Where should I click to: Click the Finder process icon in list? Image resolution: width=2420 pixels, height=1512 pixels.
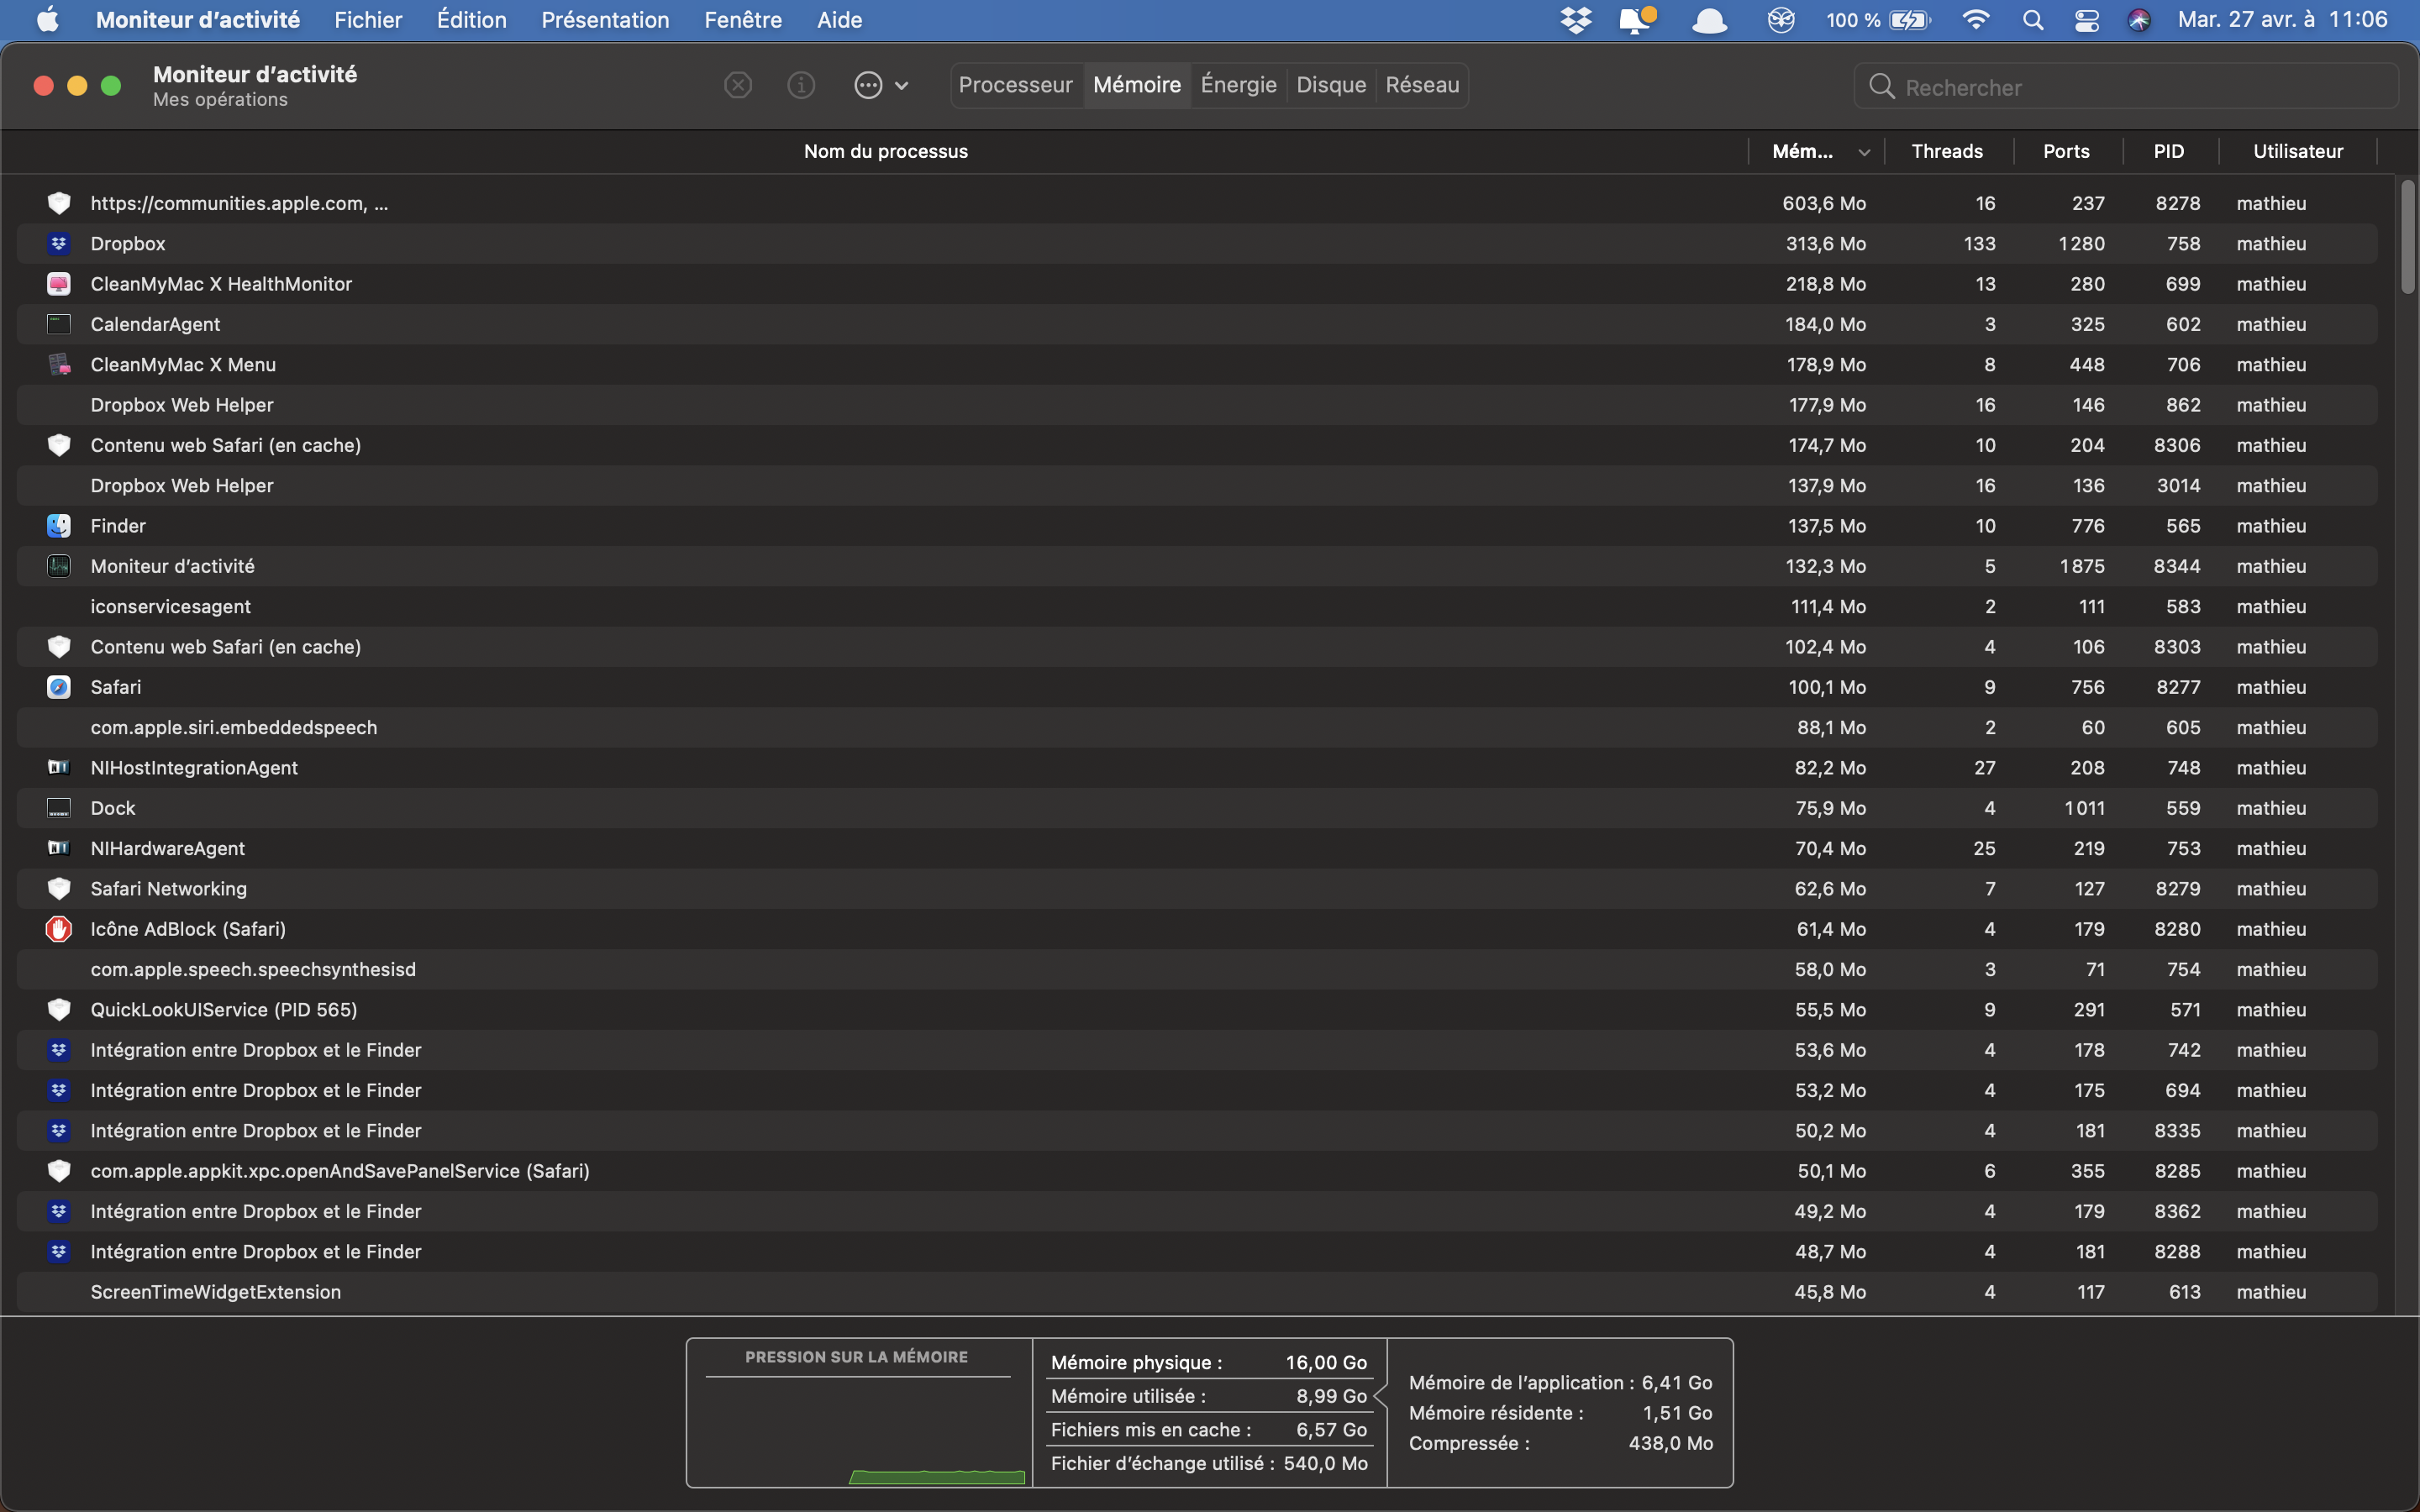59,526
